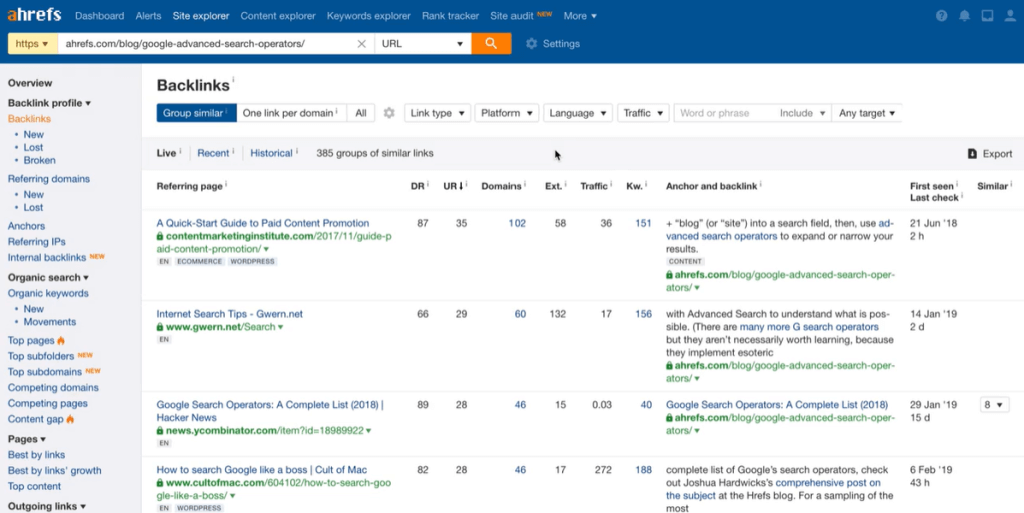1024x513 pixels.
Task: Collapse the Backlink profile section
Action: click(x=49, y=102)
